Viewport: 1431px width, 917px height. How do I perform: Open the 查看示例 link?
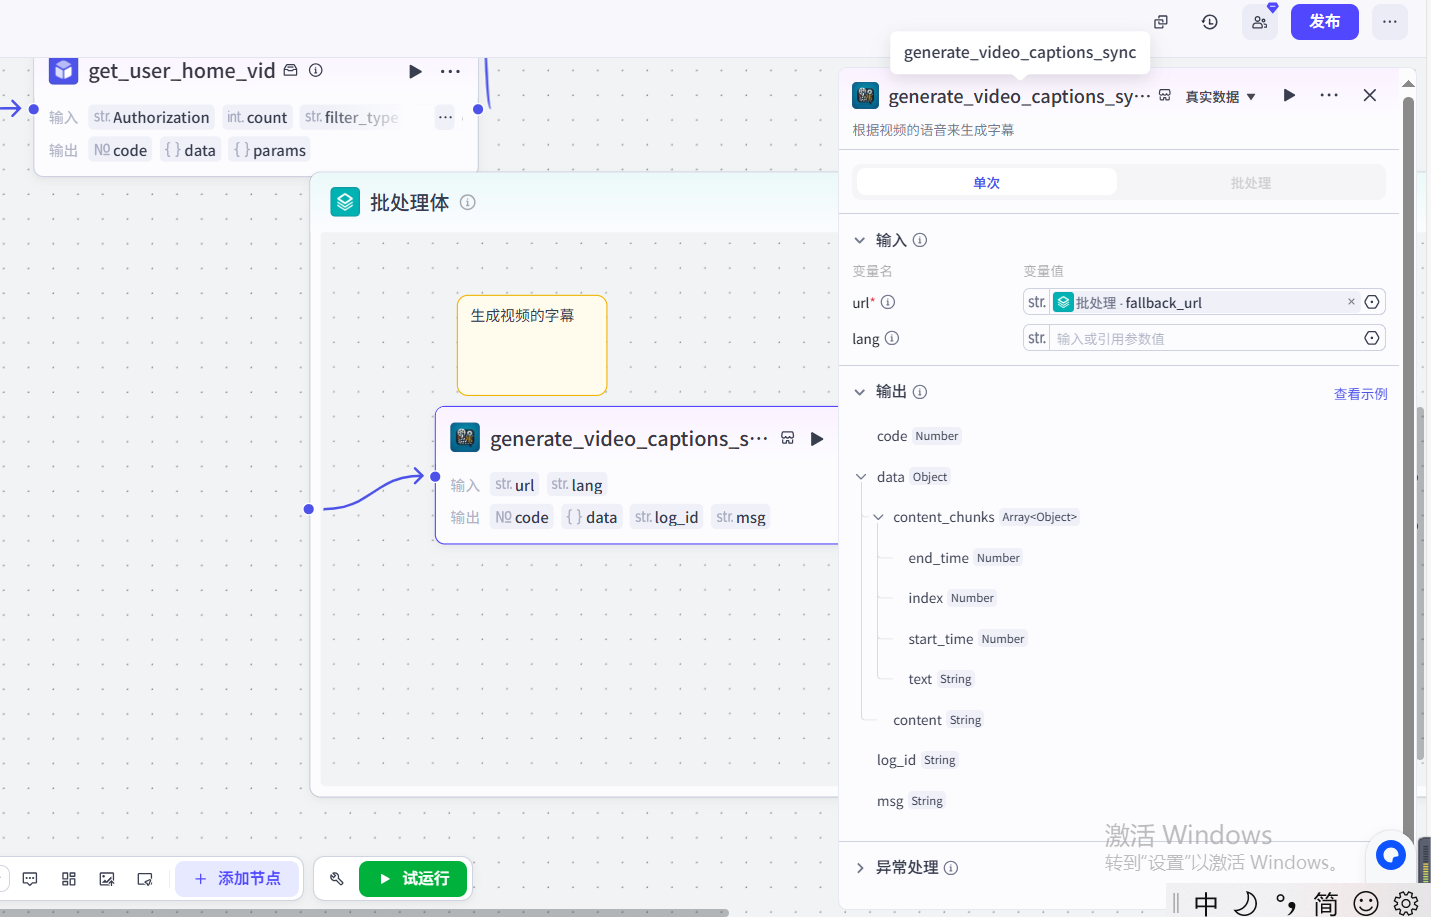(x=1360, y=394)
